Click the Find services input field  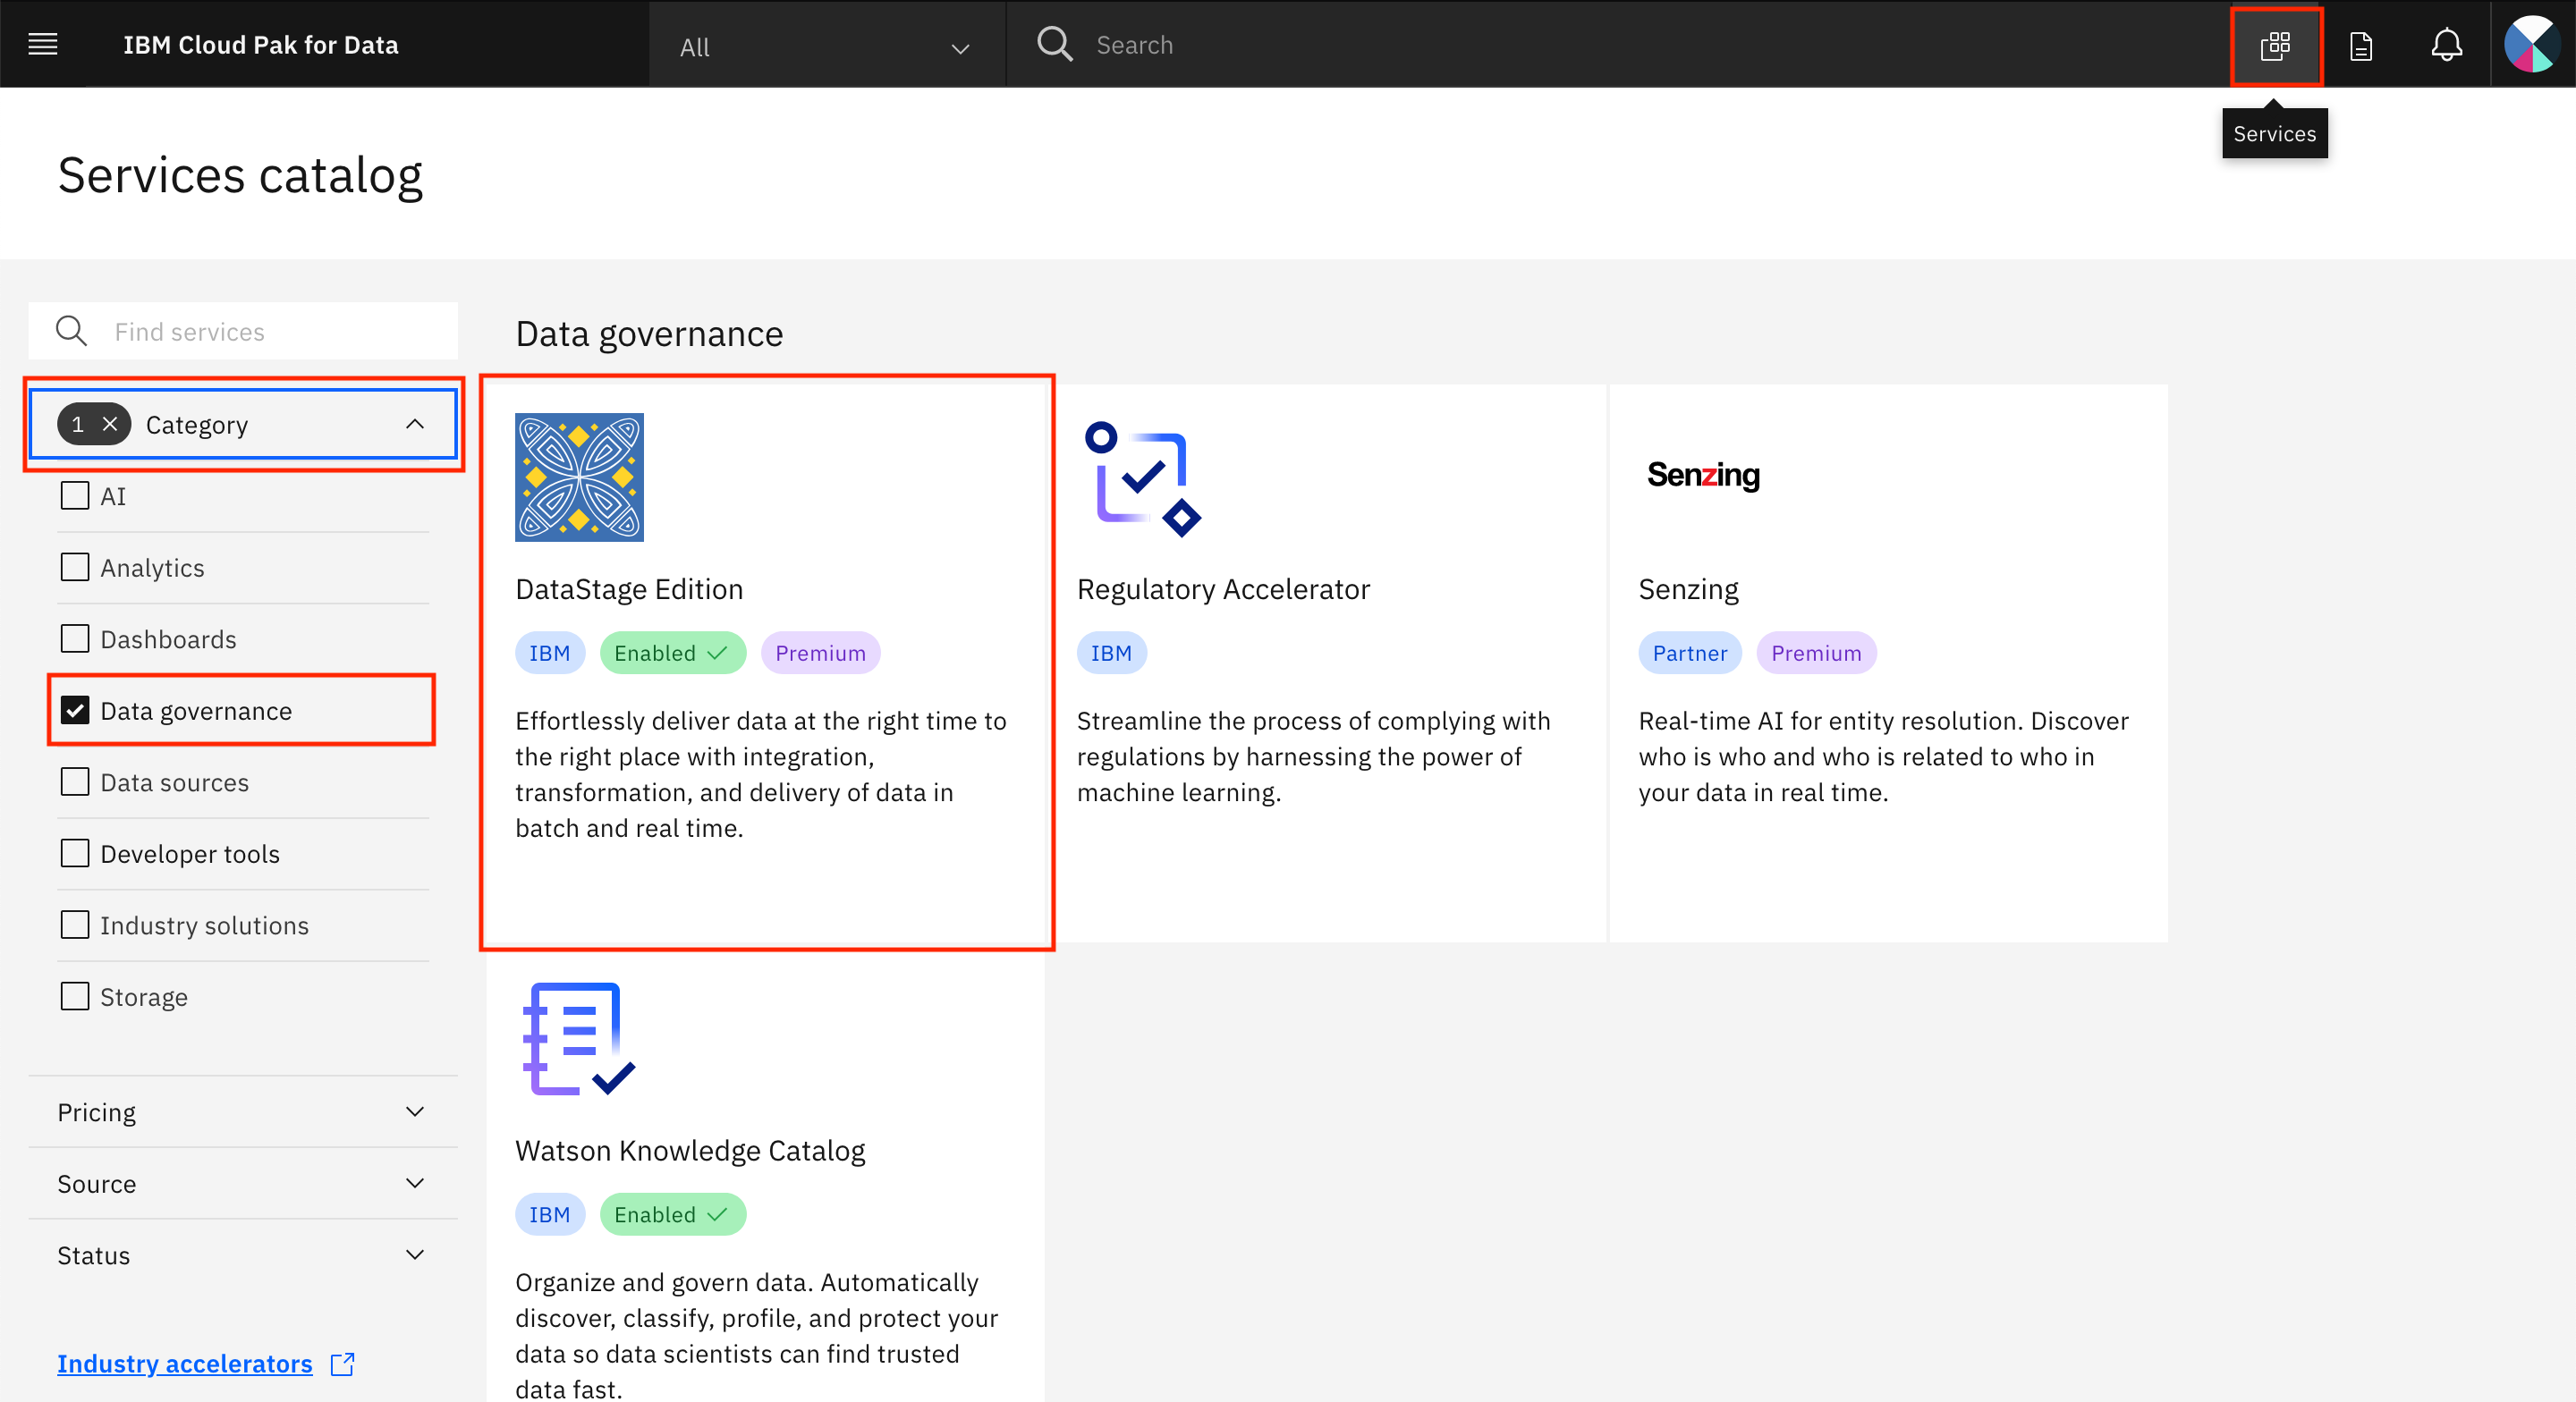coord(243,331)
